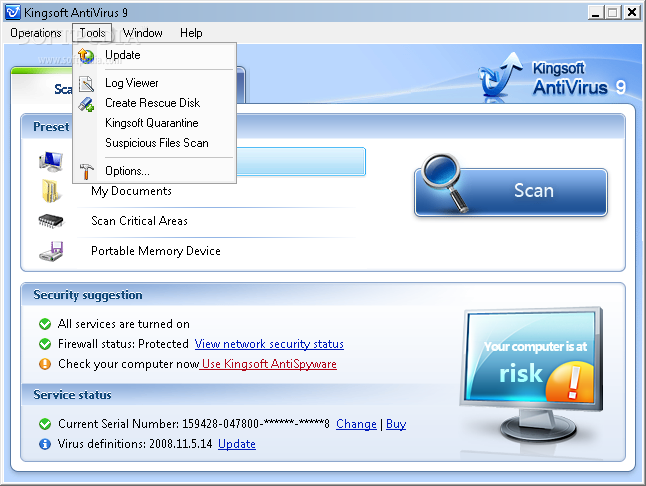646x486 pixels.
Task: Open the Window menu
Action: (143, 33)
